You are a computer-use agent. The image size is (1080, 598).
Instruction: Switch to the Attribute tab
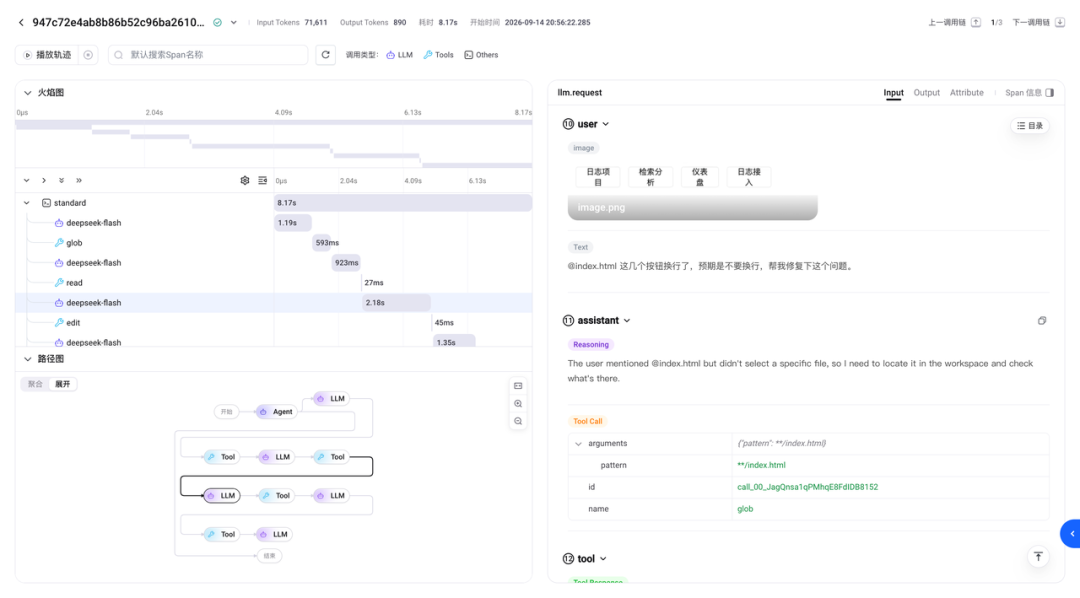[966, 92]
